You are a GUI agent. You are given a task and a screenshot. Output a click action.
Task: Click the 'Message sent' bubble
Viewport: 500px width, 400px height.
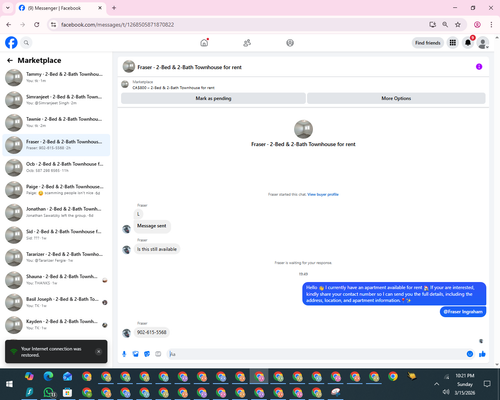pos(152,226)
